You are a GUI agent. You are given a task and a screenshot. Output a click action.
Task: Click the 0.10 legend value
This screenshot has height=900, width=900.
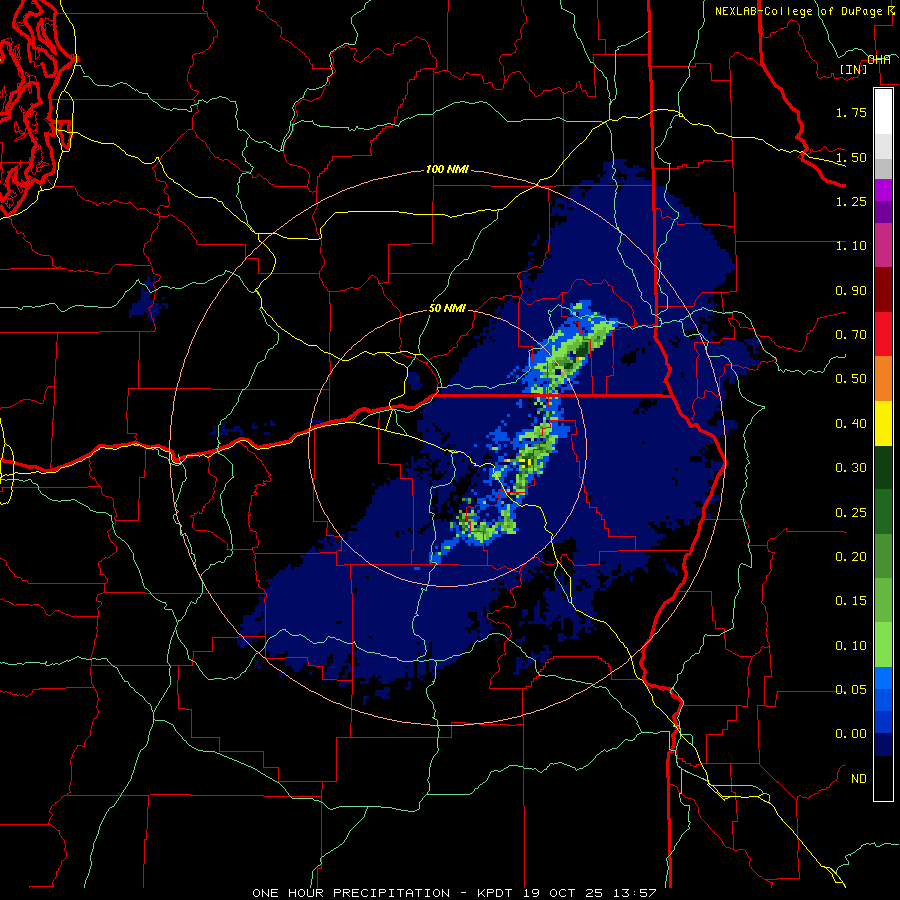click(x=851, y=646)
